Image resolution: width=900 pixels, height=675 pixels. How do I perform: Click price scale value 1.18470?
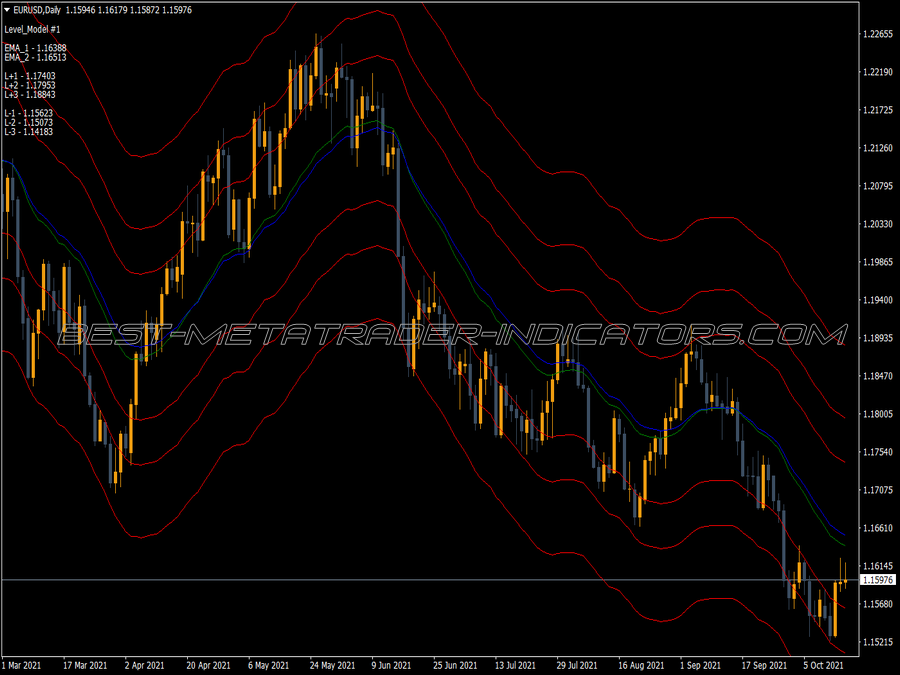[x=878, y=376]
